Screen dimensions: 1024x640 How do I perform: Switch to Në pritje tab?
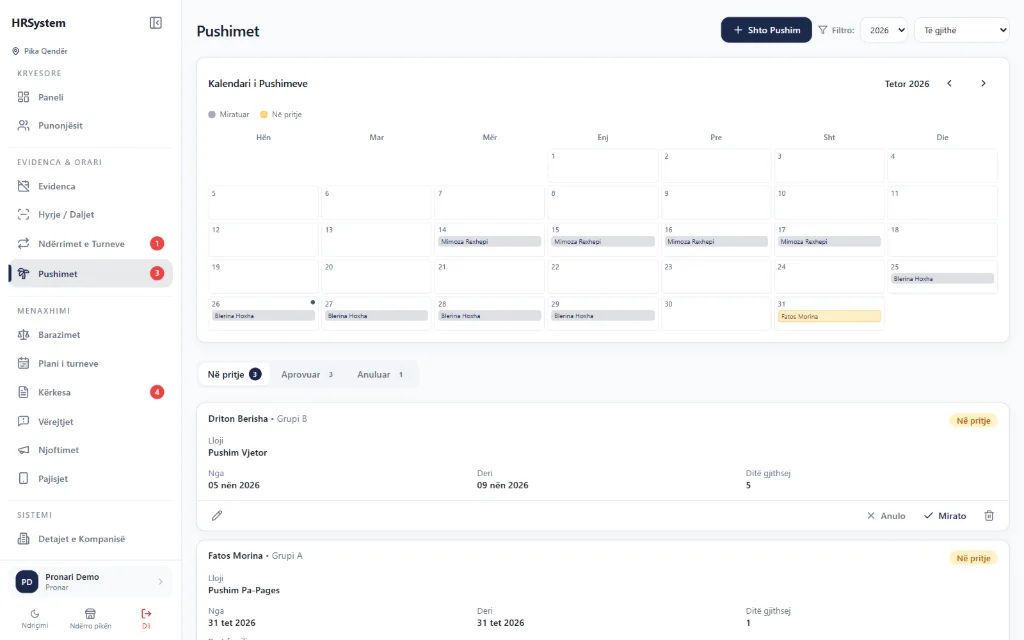234,374
